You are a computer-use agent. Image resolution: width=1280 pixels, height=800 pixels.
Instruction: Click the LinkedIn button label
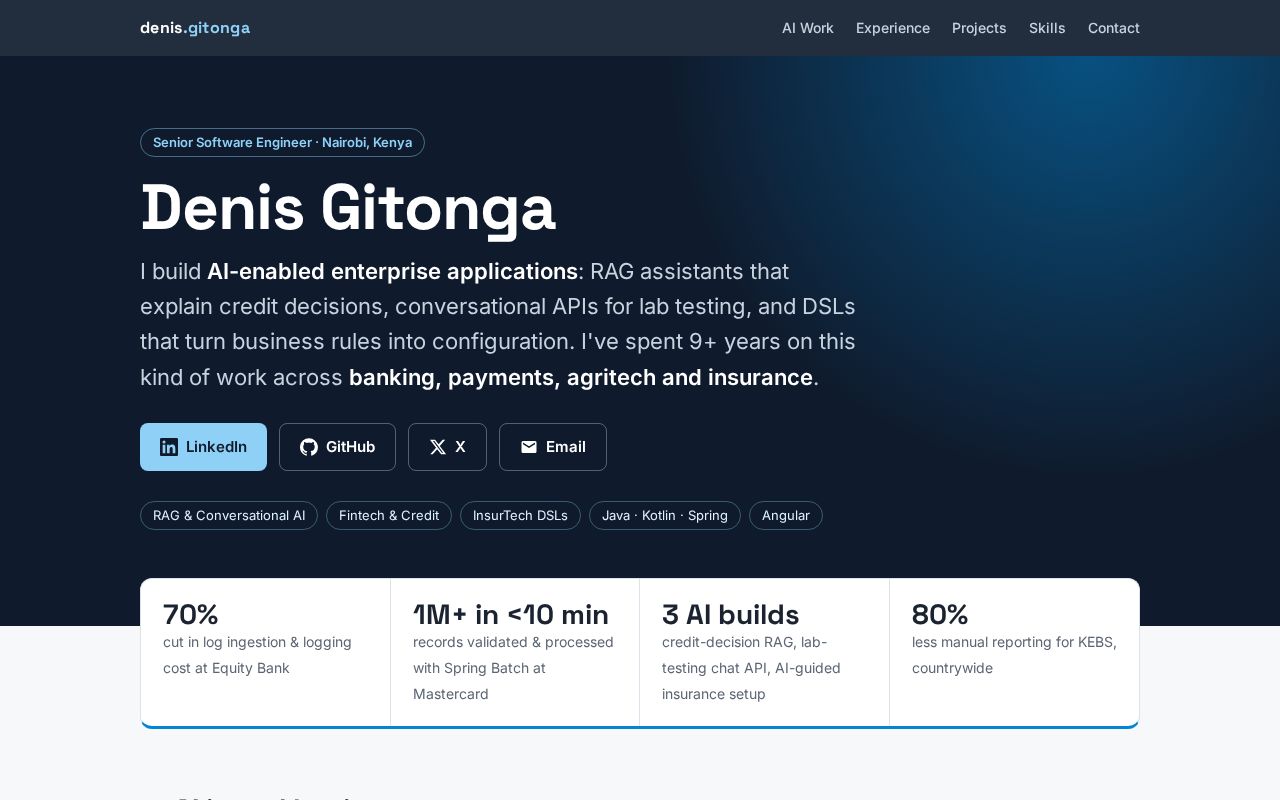pos(216,447)
